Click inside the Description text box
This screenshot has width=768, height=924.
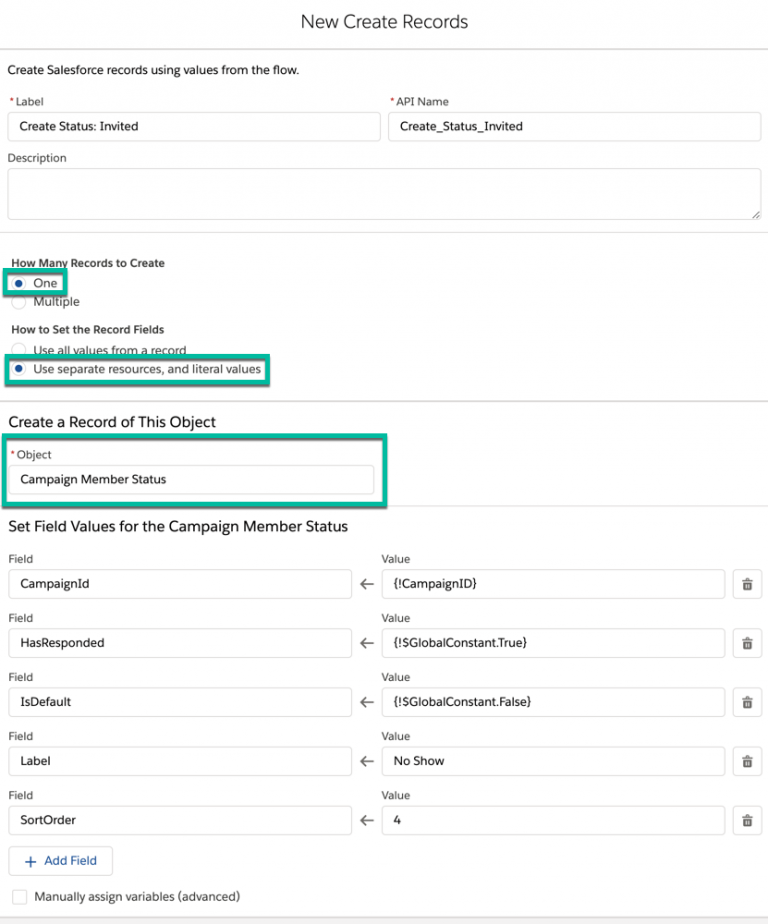[384, 193]
